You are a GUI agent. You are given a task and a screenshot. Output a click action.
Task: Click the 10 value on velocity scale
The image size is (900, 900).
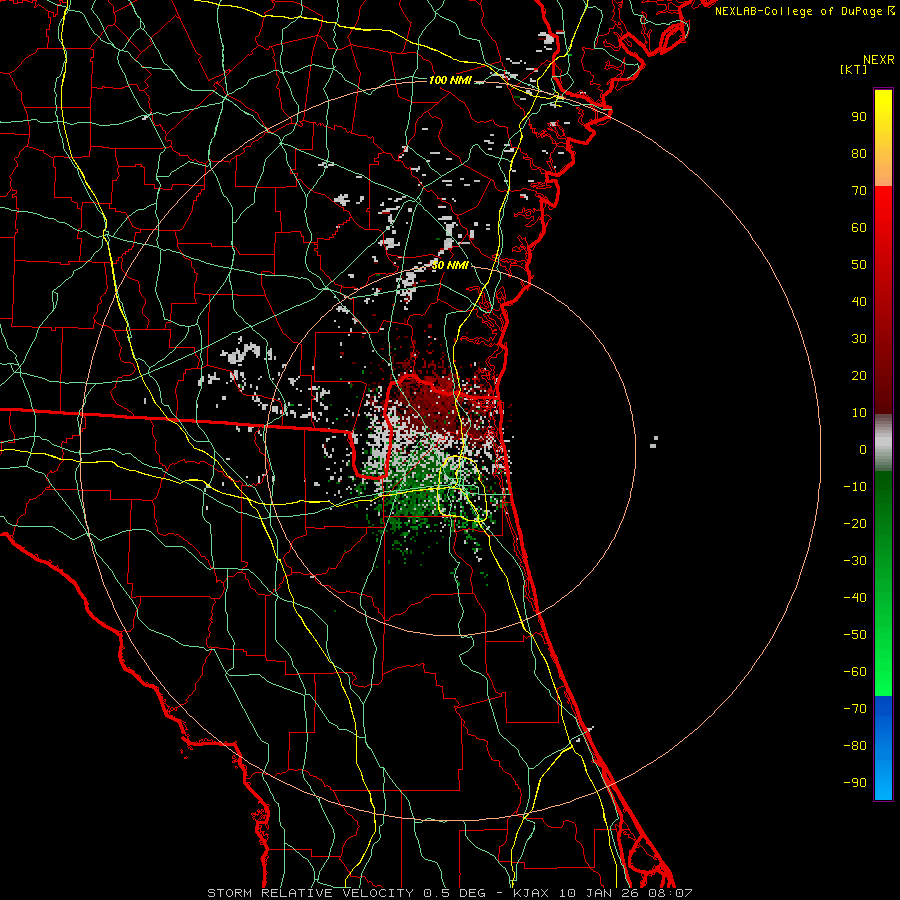coord(859,413)
